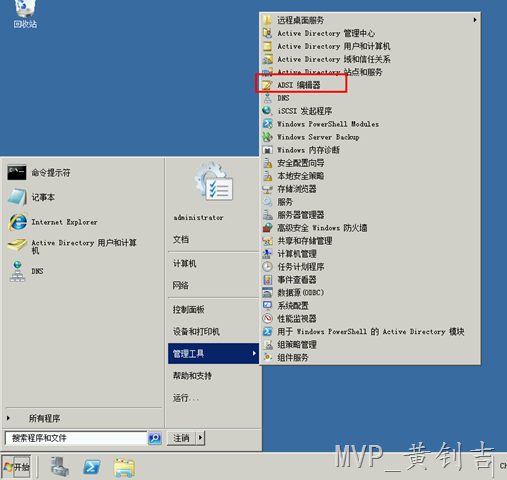The image size is (507, 480).
Task: Click the 远程桌面服务 folder icon
Action: tap(267, 20)
